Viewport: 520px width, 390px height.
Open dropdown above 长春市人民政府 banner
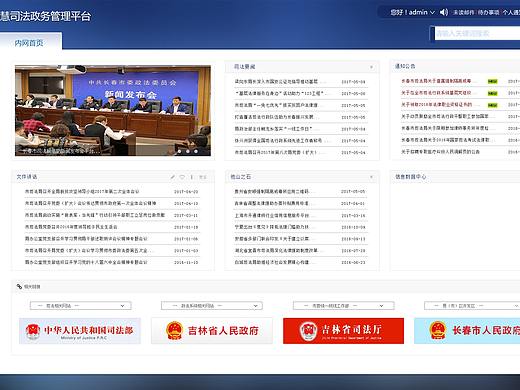(x=472, y=306)
